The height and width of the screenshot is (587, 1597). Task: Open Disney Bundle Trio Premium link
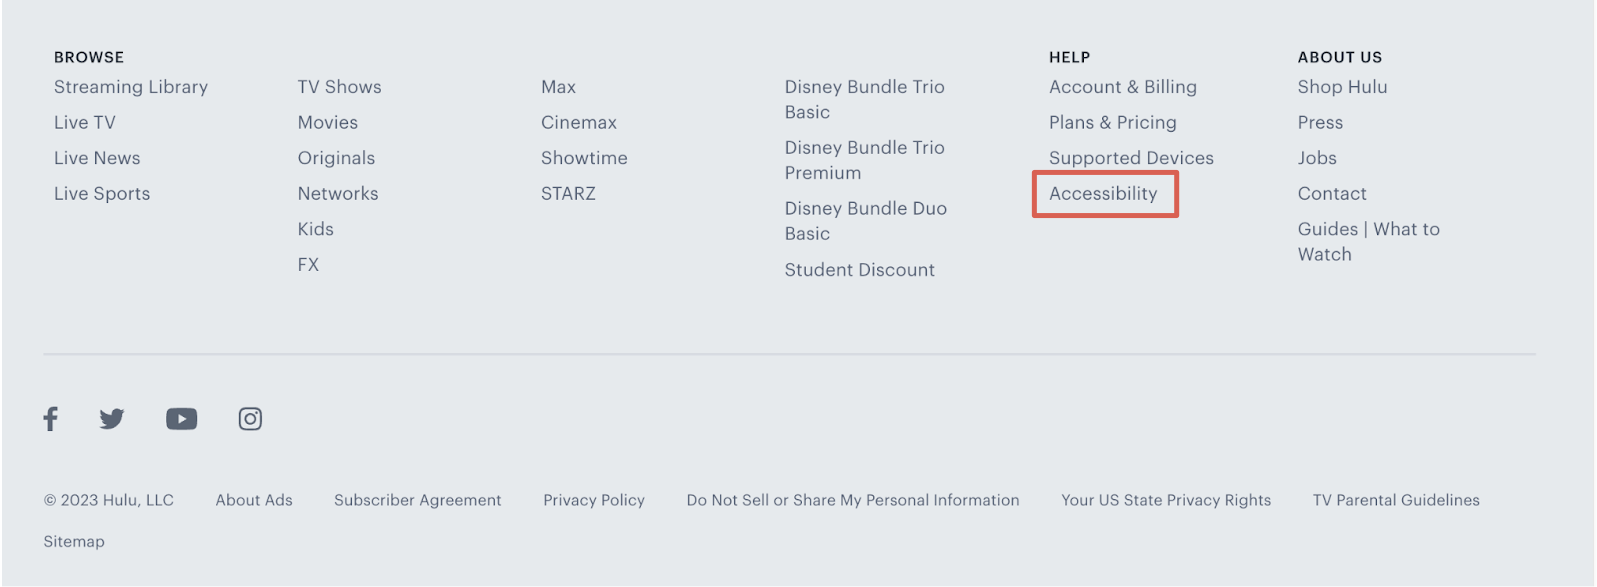click(864, 160)
